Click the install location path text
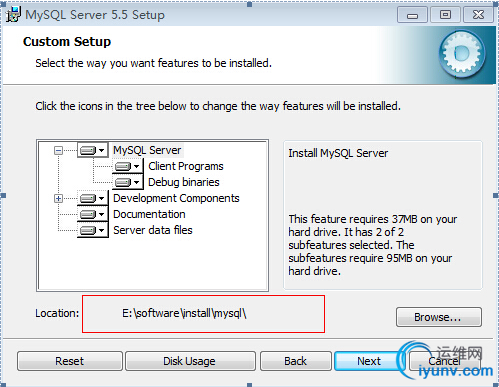 [184, 313]
